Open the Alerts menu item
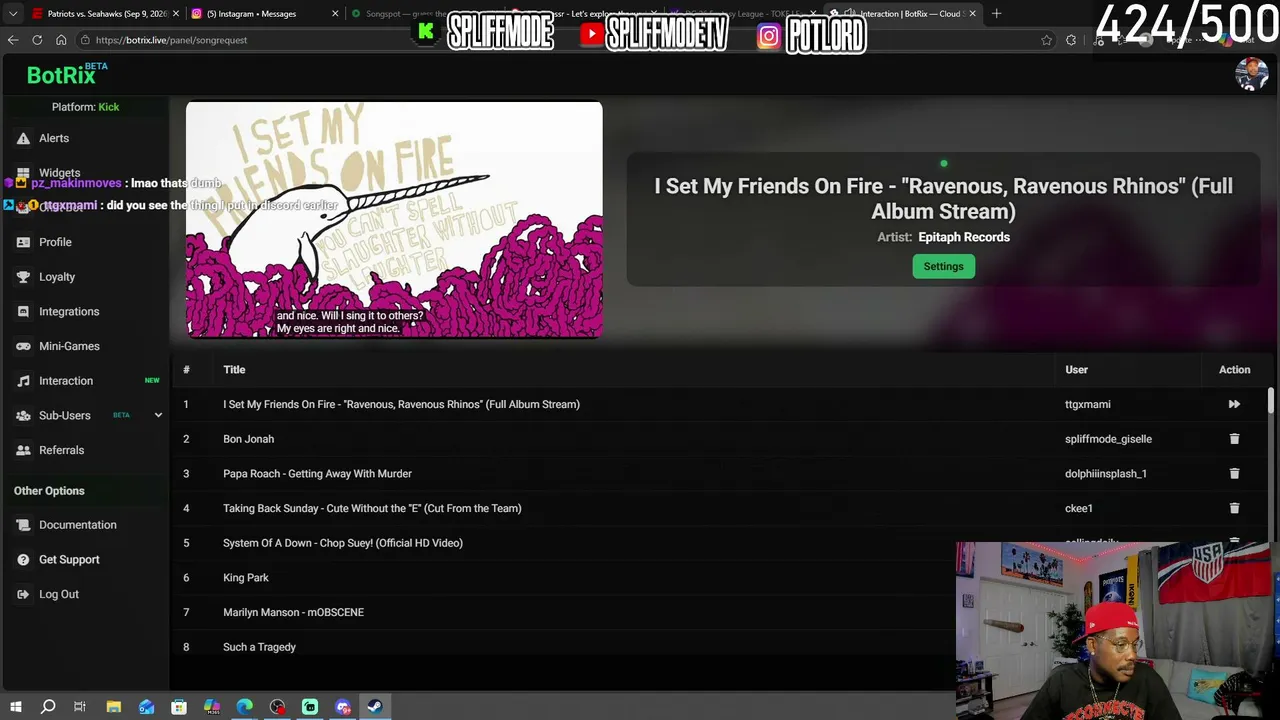This screenshot has height=720, width=1280. point(54,138)
